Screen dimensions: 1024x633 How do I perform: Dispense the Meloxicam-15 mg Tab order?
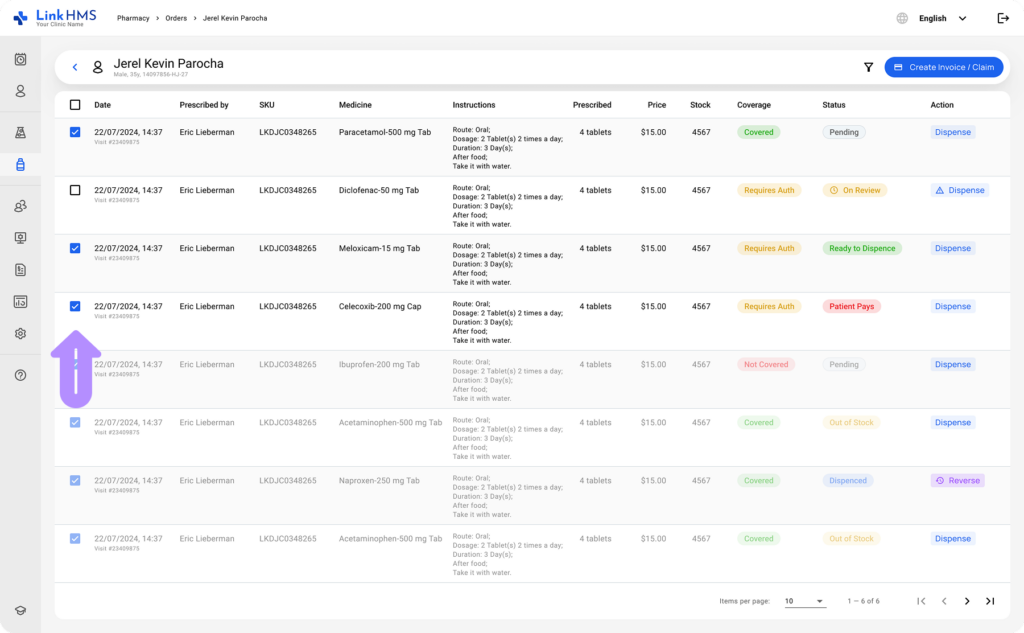point(953,248)
